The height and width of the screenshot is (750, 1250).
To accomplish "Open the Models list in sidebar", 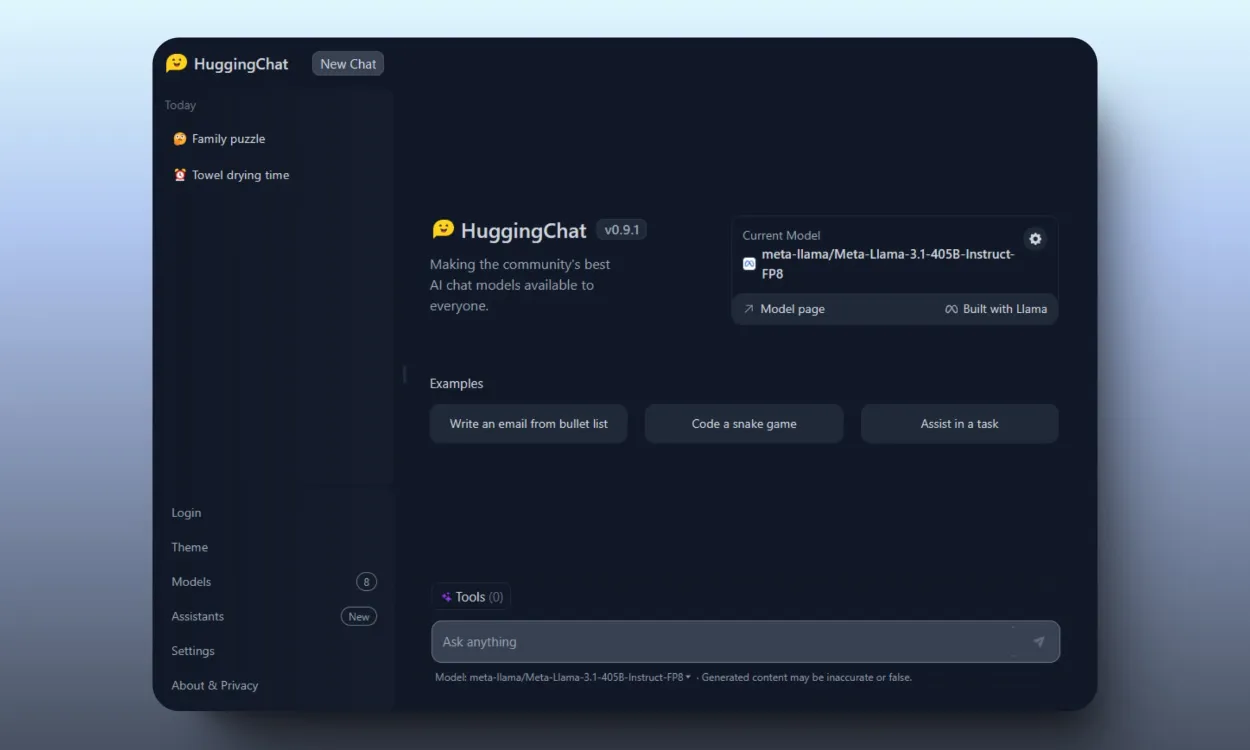I will point(191,582).
